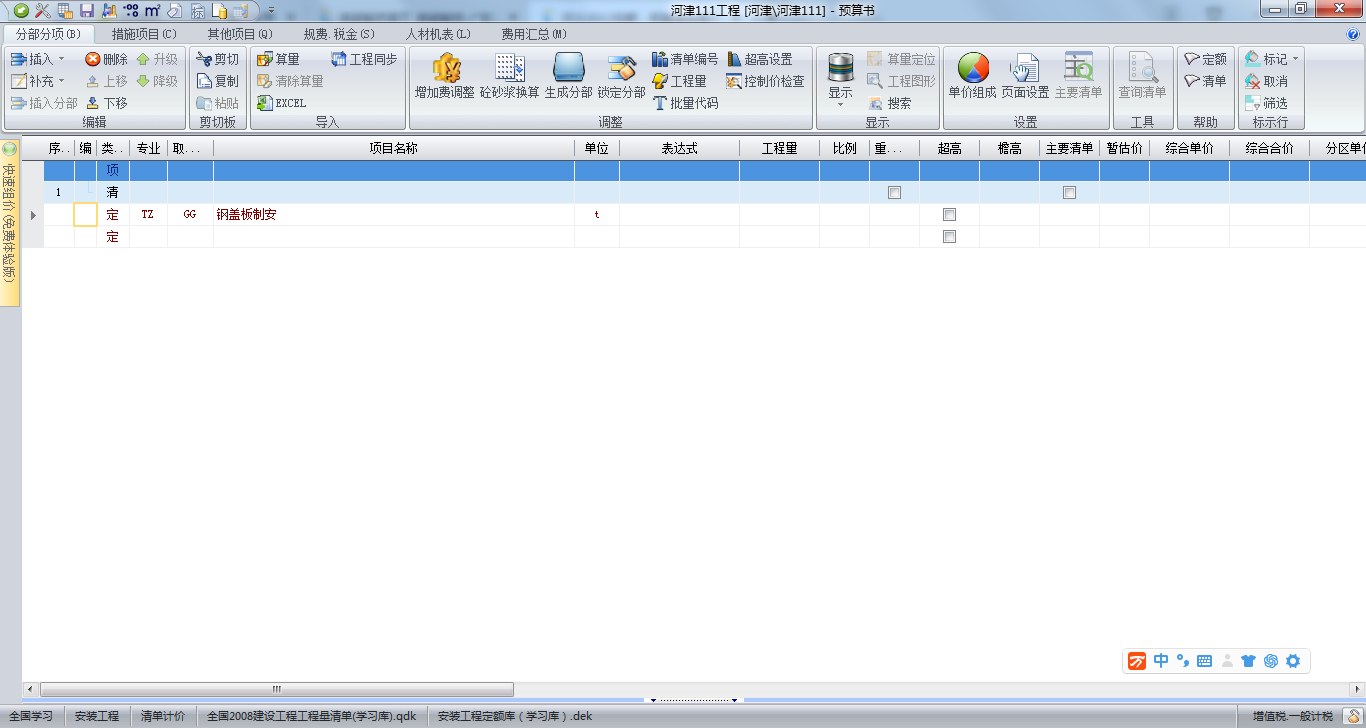The image size is (1366, 728).
Task: Click 清单编号 icon
Action: pos(660,59)
